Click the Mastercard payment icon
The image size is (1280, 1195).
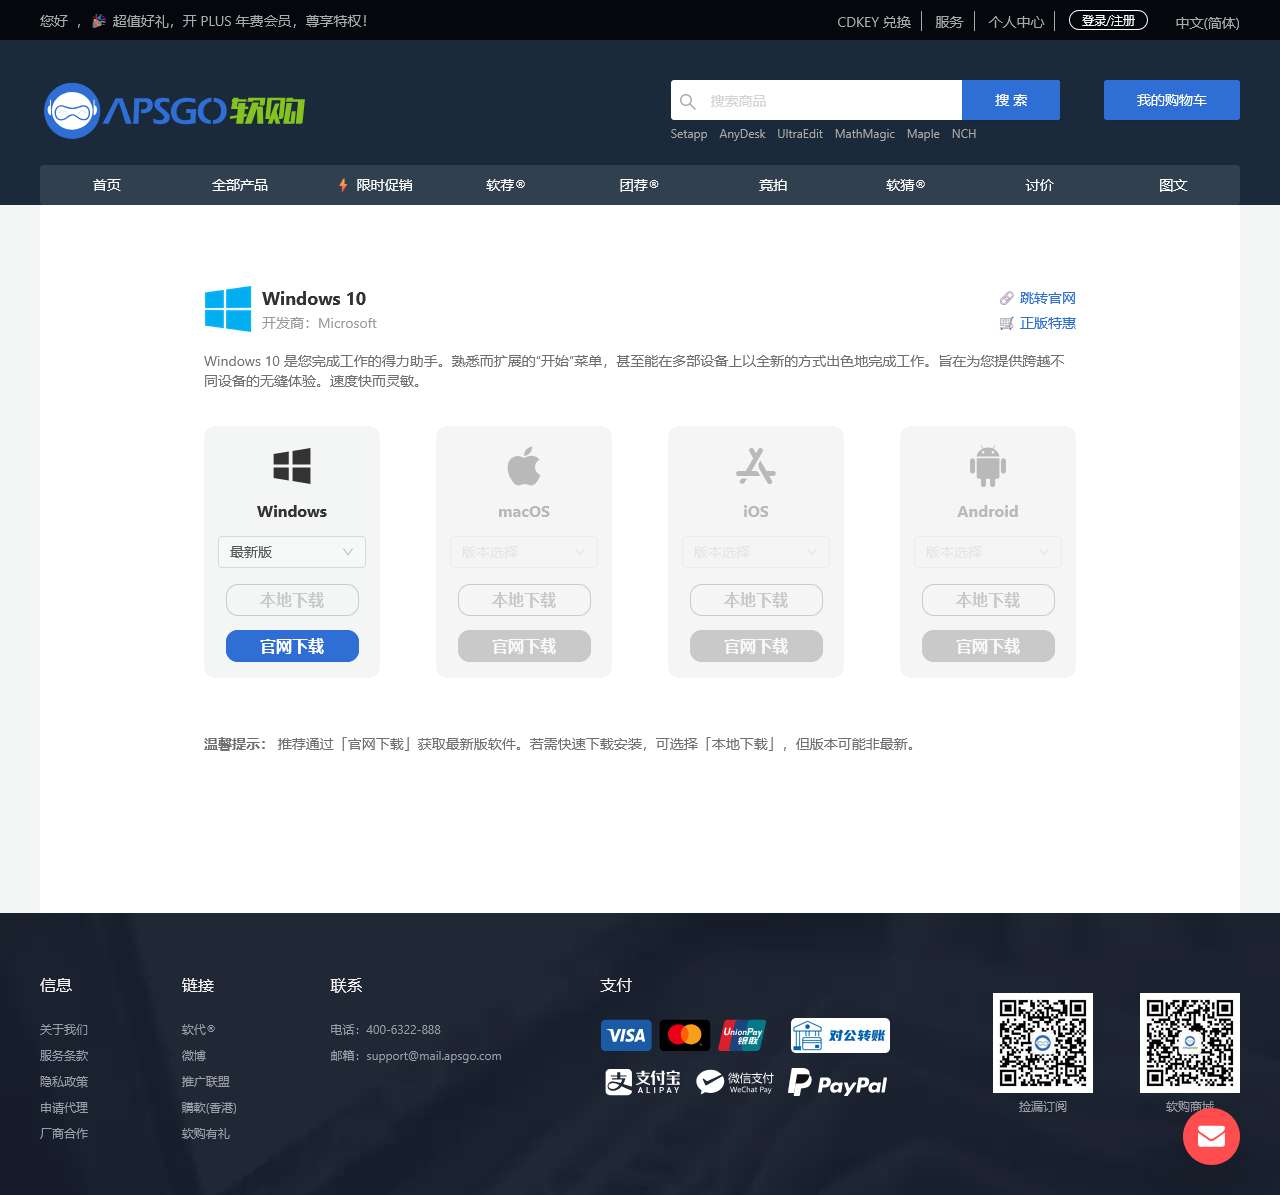click(x=685, y=1035)
